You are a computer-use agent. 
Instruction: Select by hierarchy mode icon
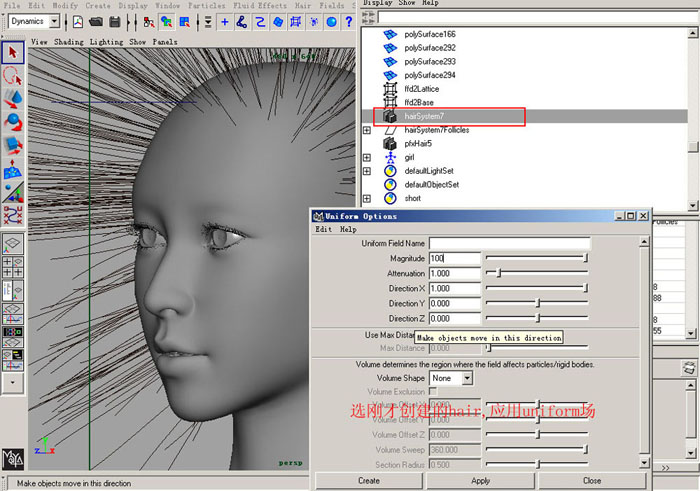(x=149, y=21)
